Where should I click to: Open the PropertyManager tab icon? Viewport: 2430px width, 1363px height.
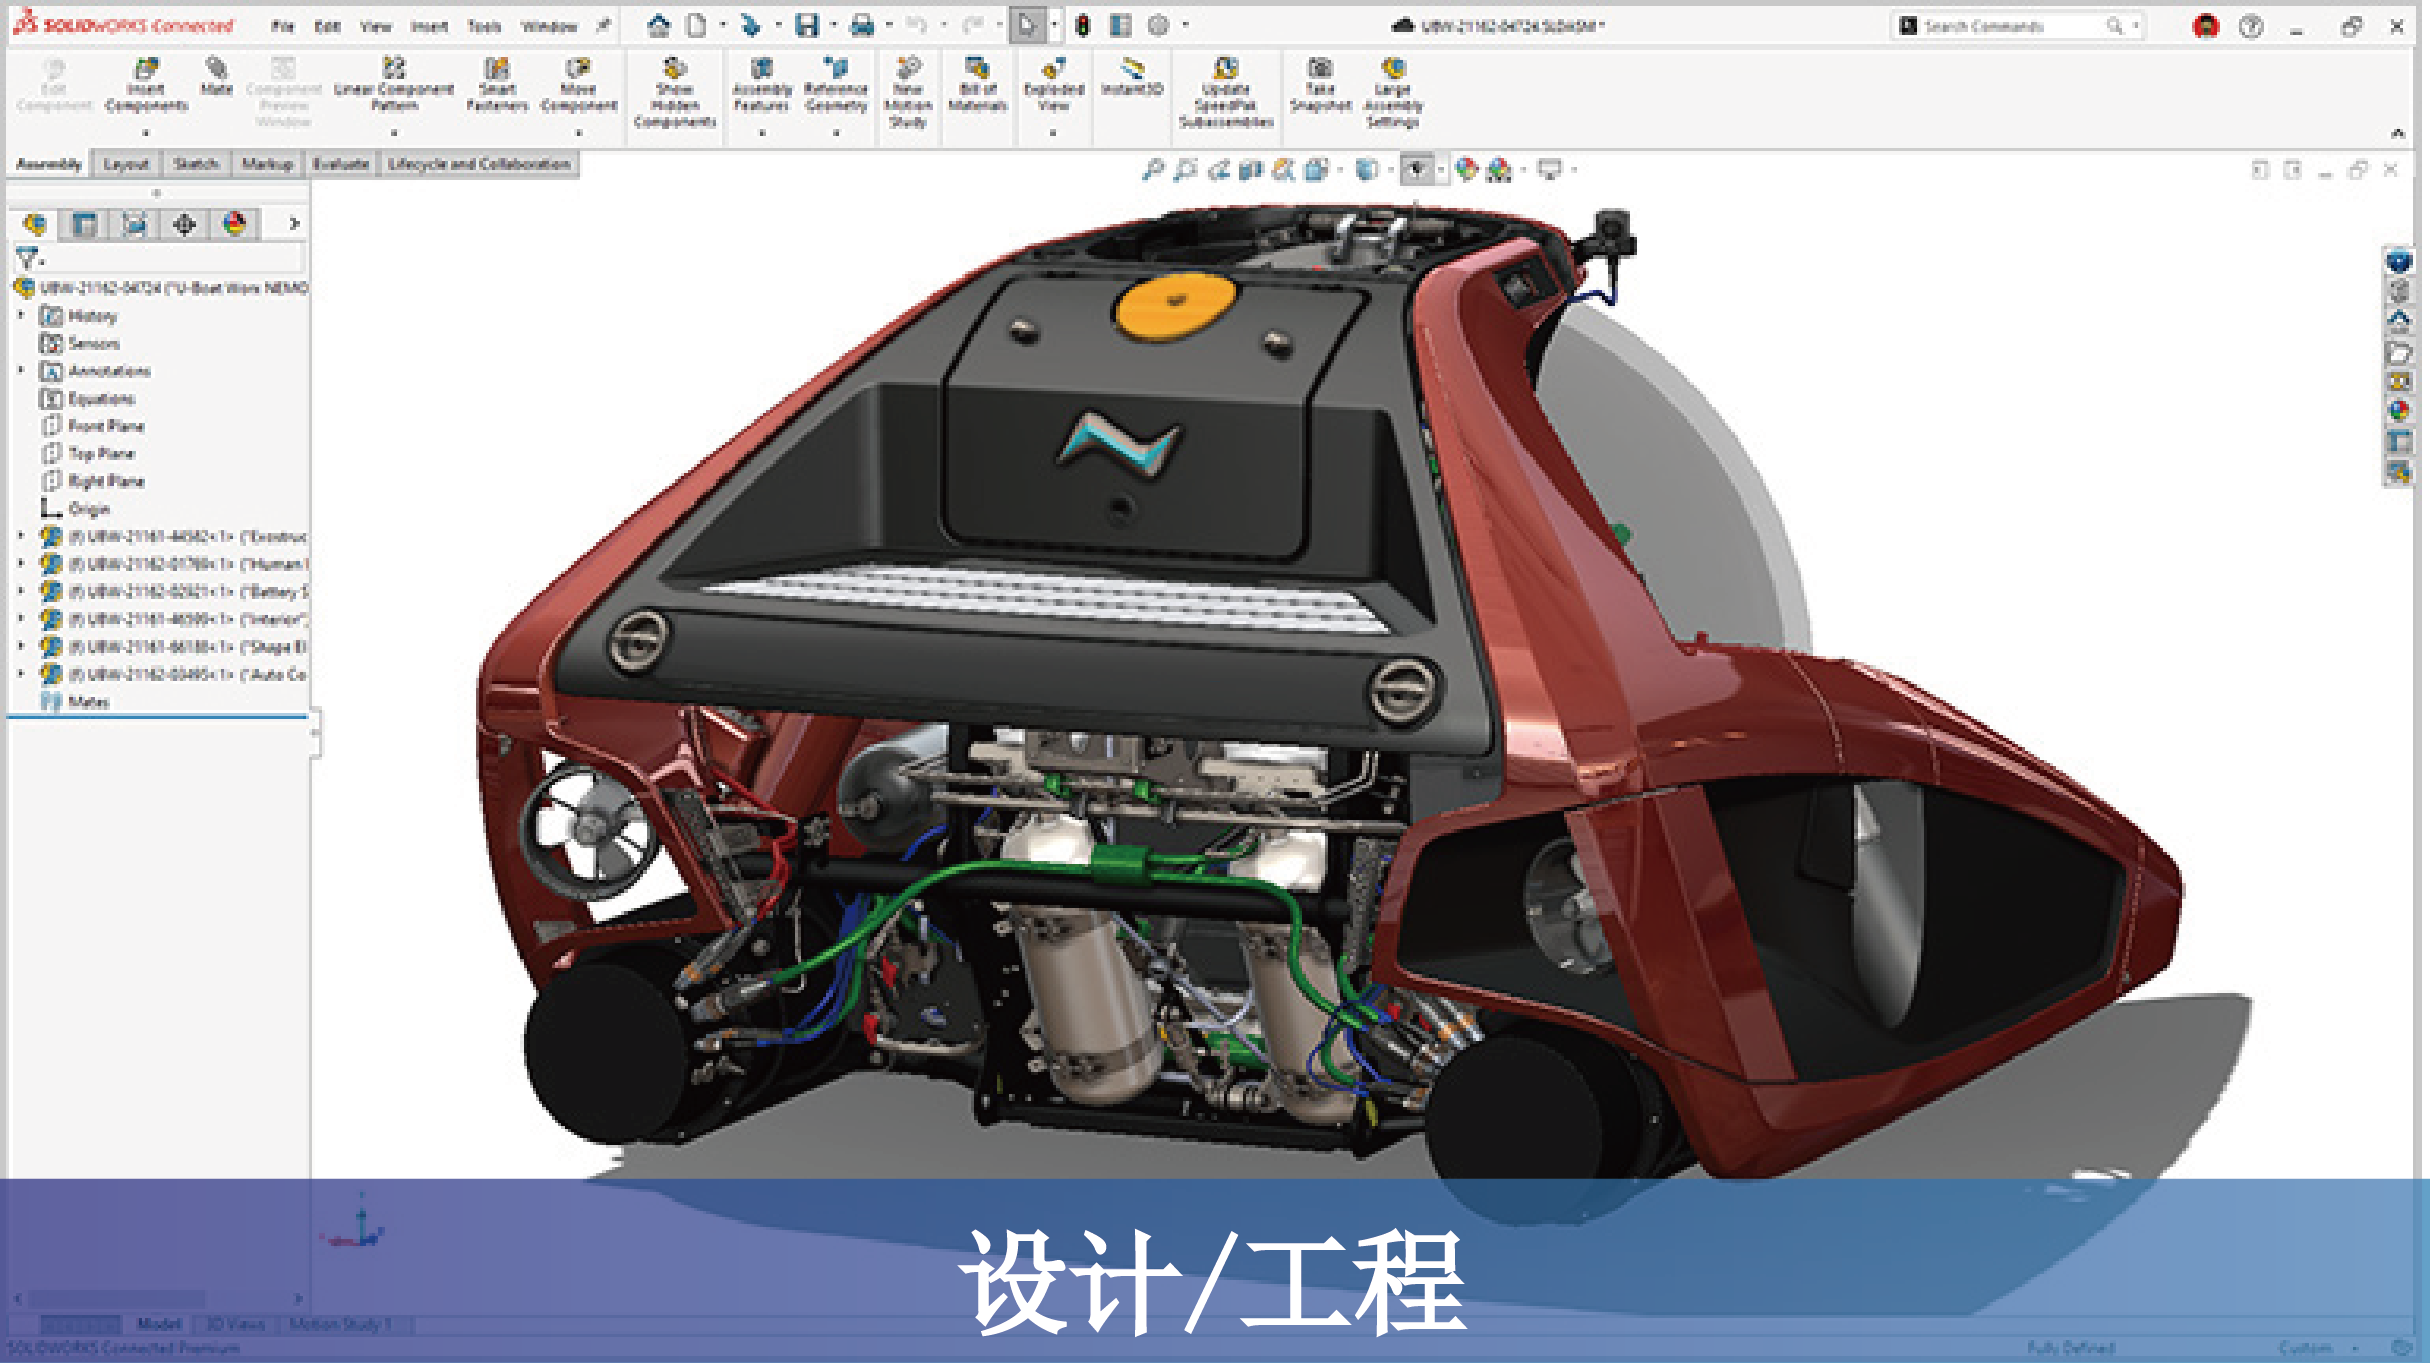click(x=84, y=224)
